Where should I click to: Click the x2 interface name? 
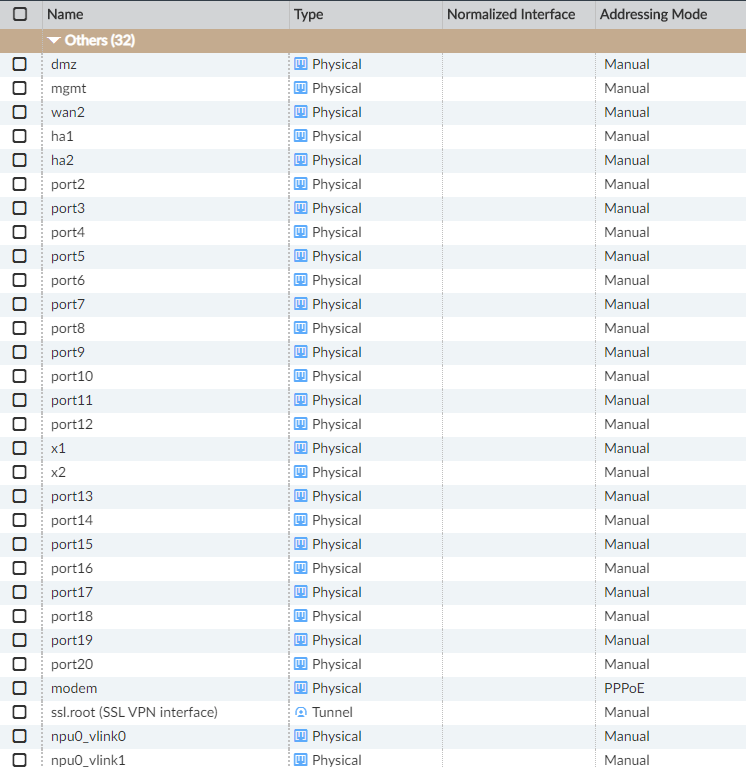[x=58, y=472]
